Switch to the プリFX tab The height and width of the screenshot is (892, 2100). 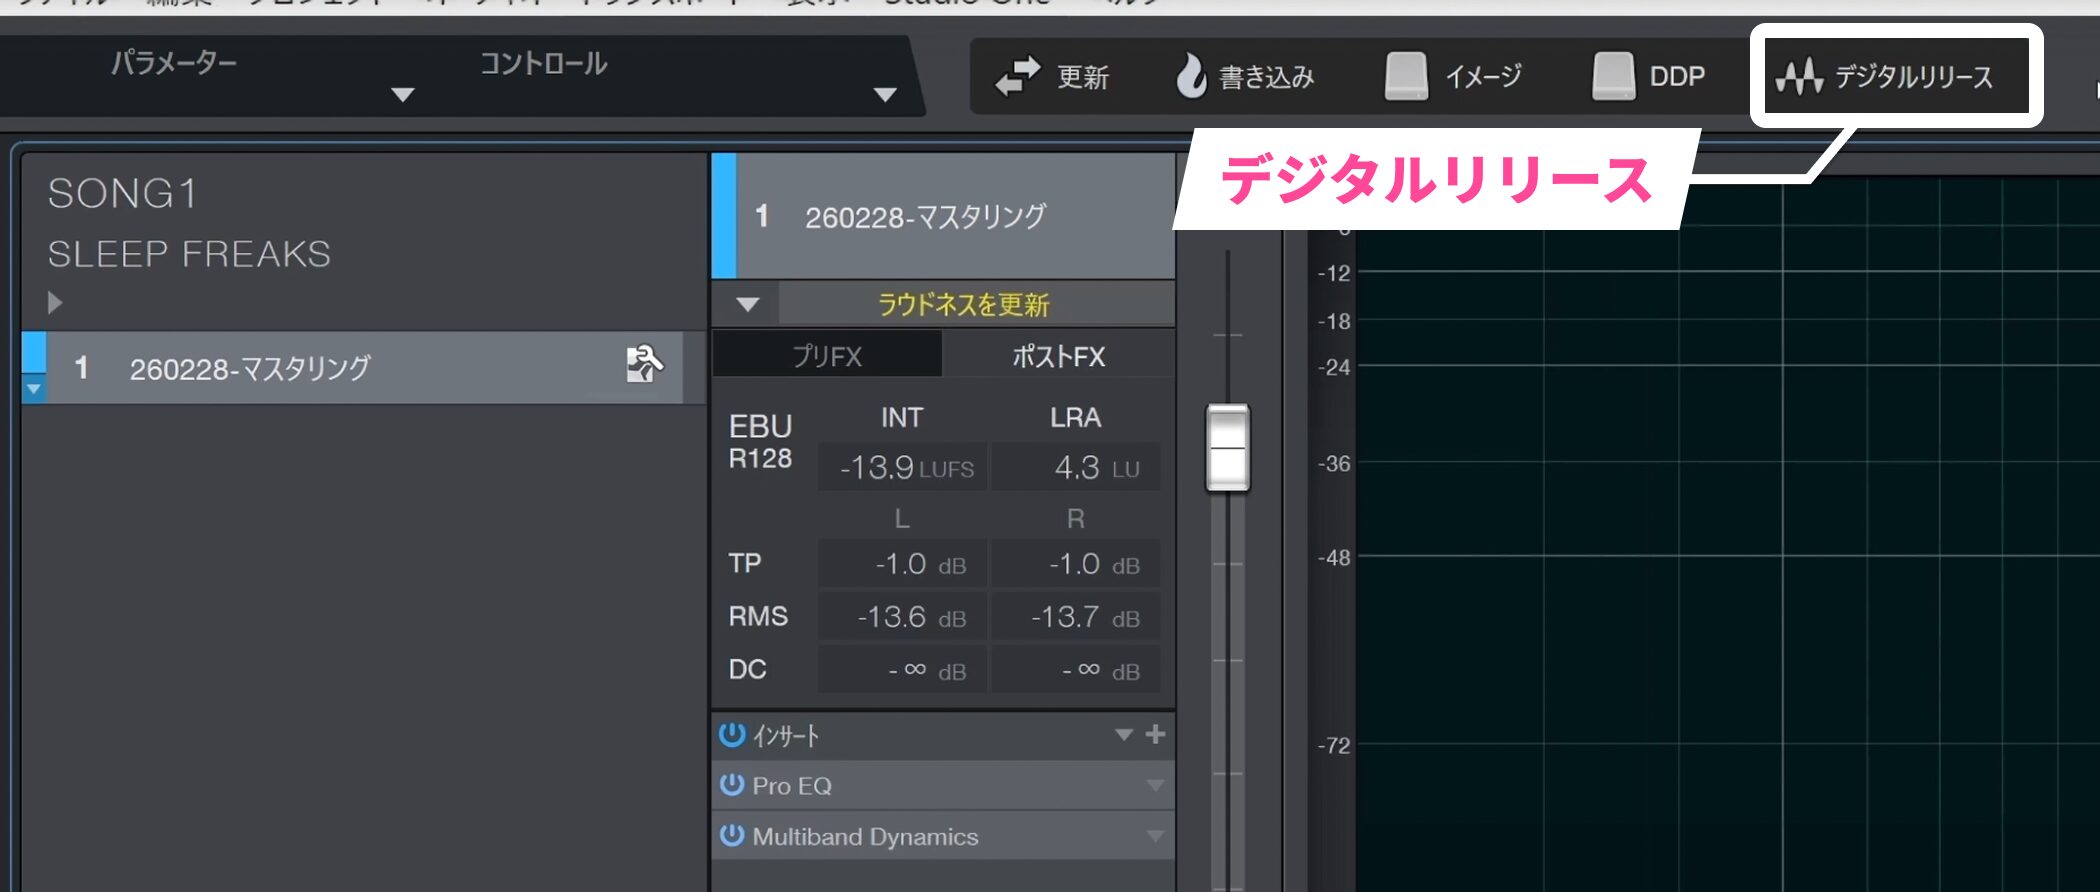tap(827, 356)
